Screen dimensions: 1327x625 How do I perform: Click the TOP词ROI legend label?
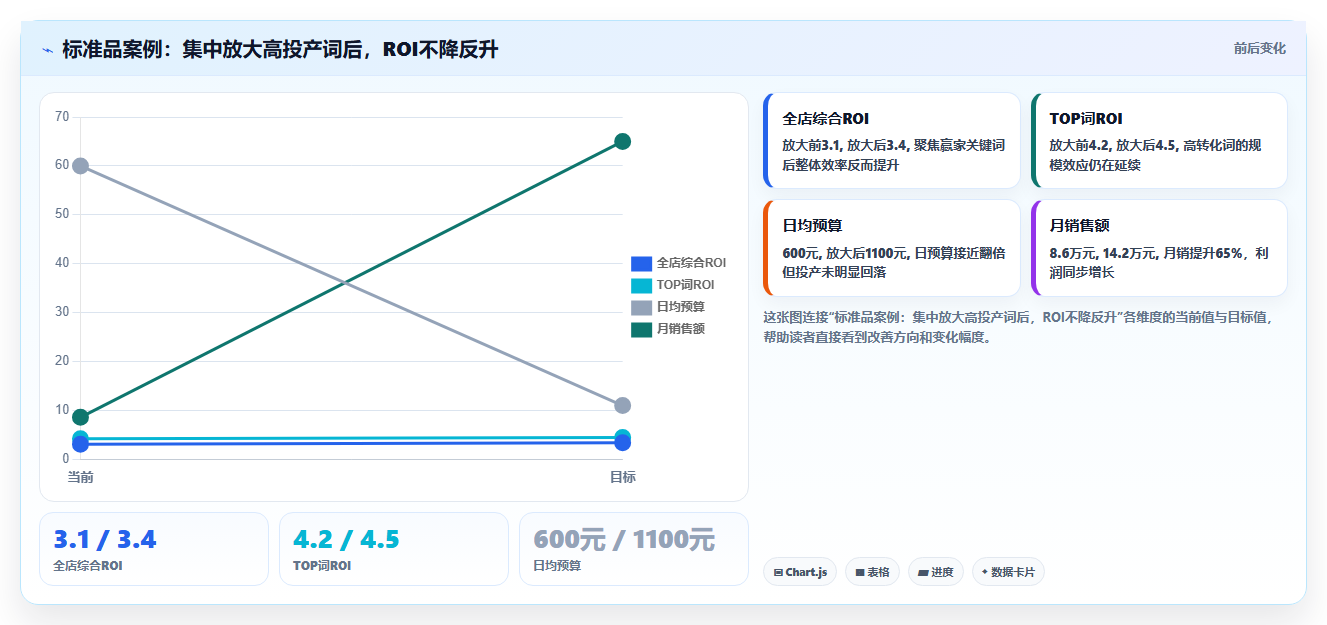click(685, 285)
